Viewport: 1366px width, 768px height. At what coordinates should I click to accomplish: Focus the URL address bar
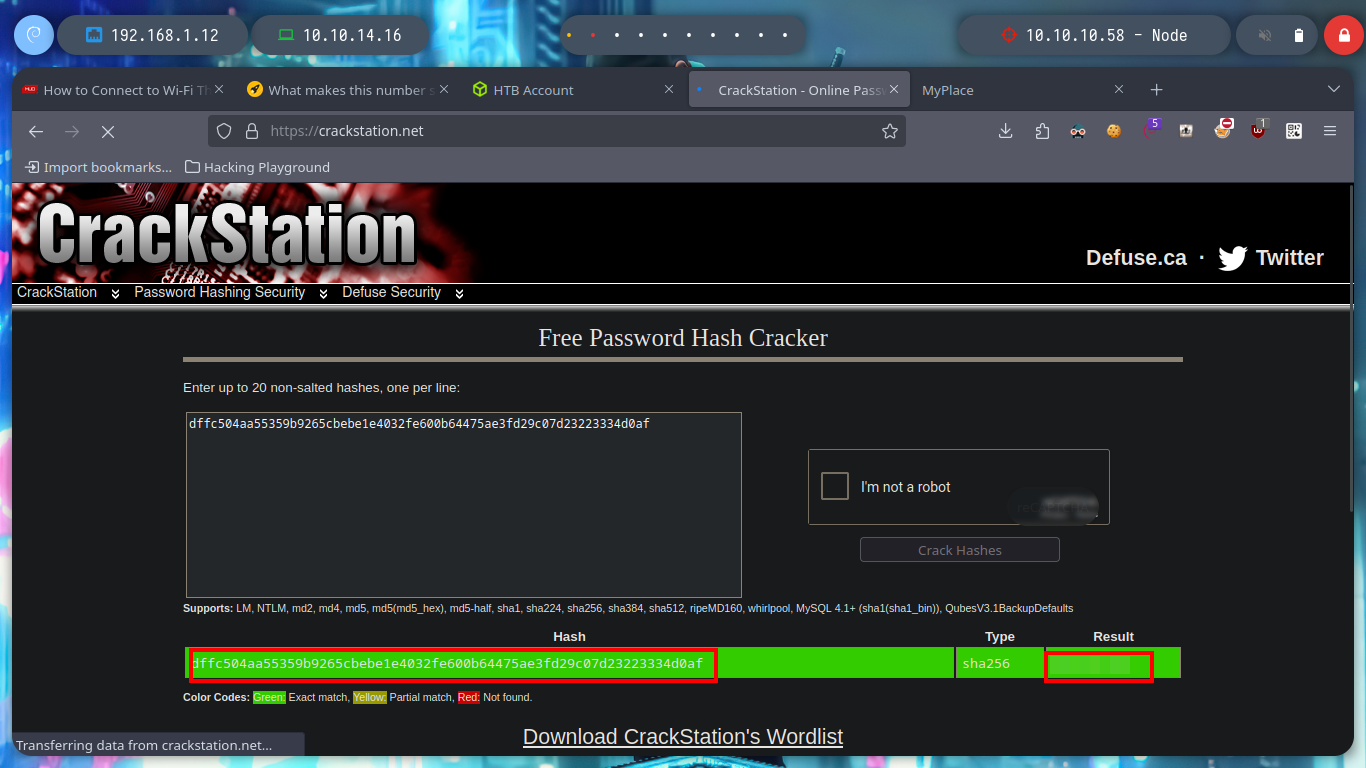coord(557,131)
